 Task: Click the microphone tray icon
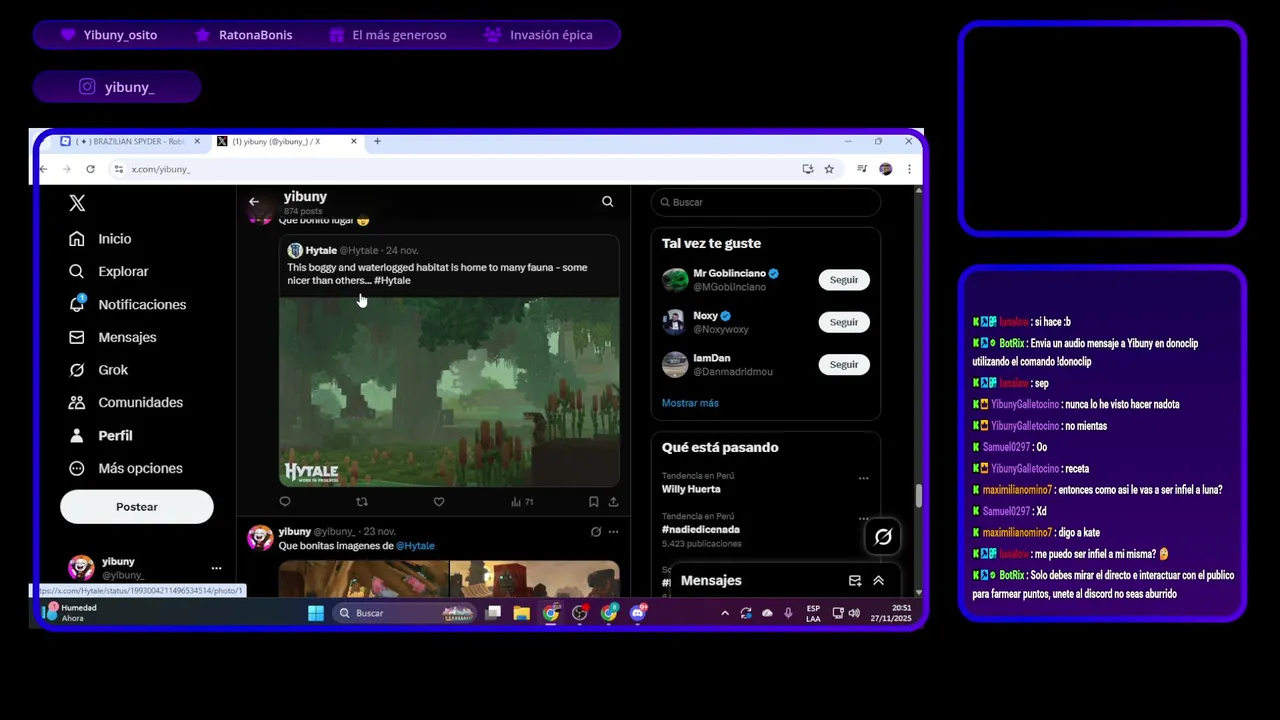[789, 613]
